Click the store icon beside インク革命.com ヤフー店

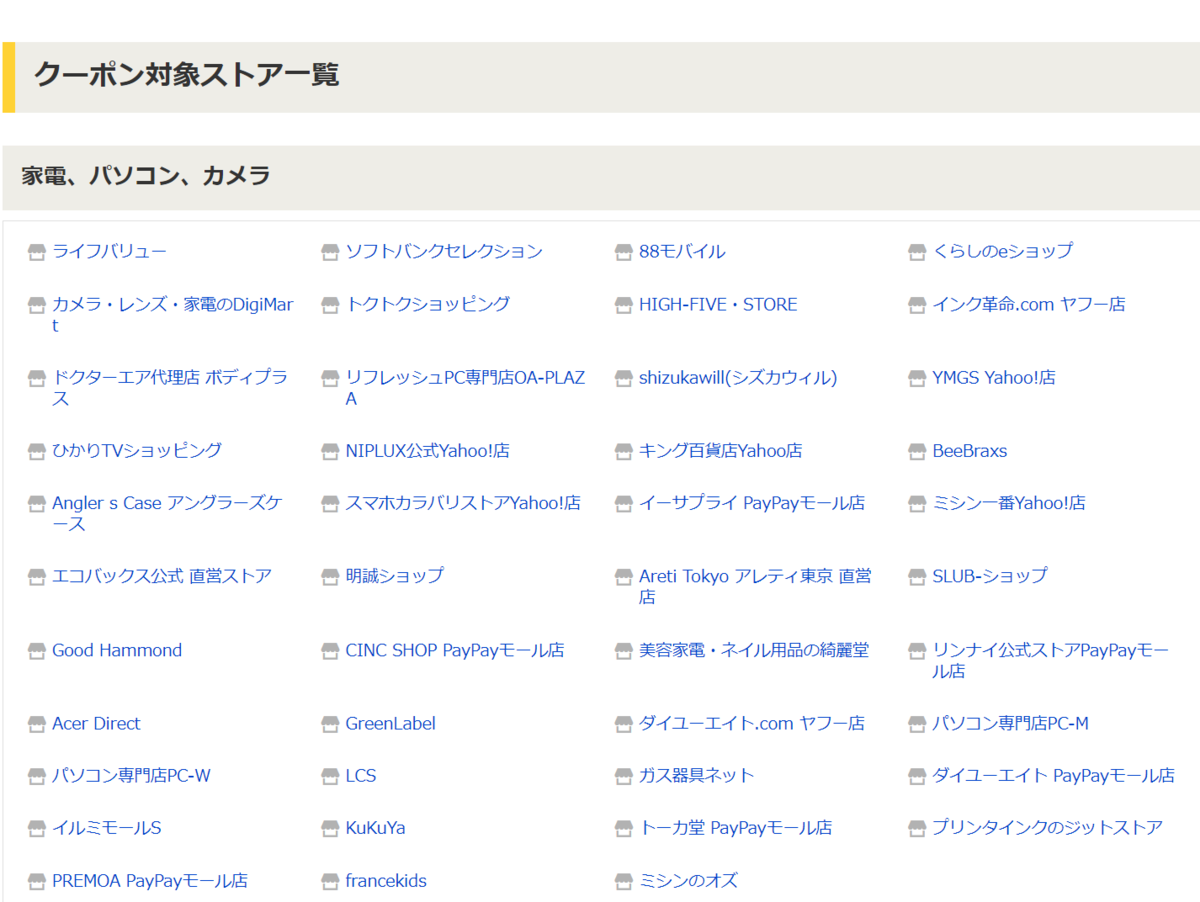(917, 305)
